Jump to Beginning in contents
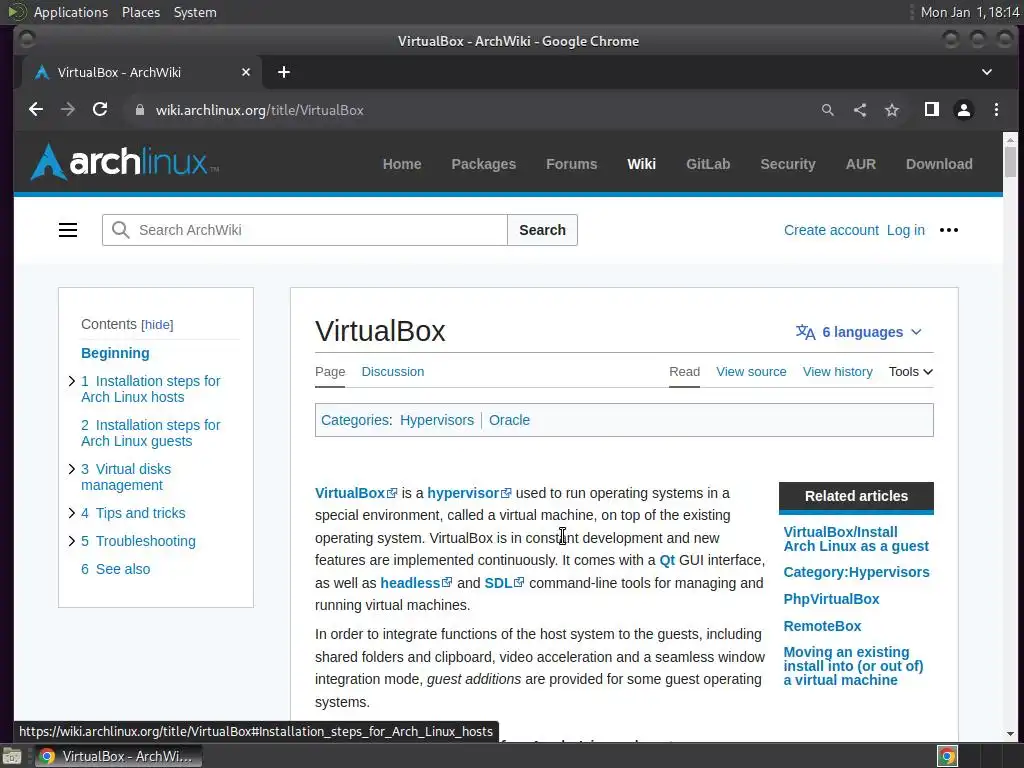 point(115,353)
